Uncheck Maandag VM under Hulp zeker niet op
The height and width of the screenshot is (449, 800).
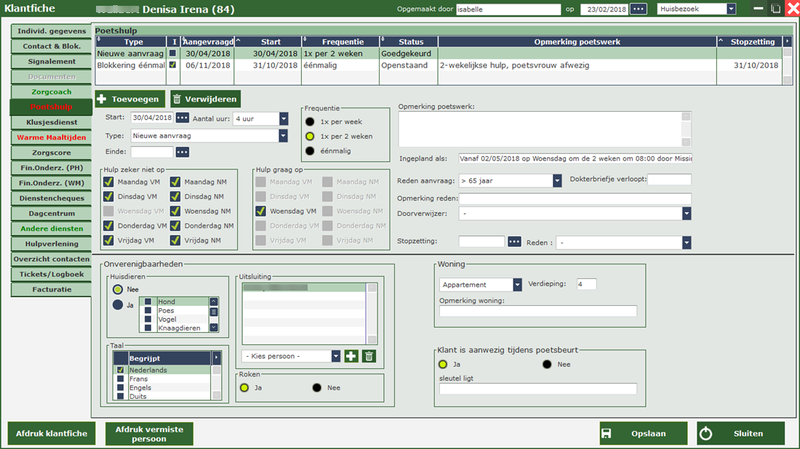point(110,183)
